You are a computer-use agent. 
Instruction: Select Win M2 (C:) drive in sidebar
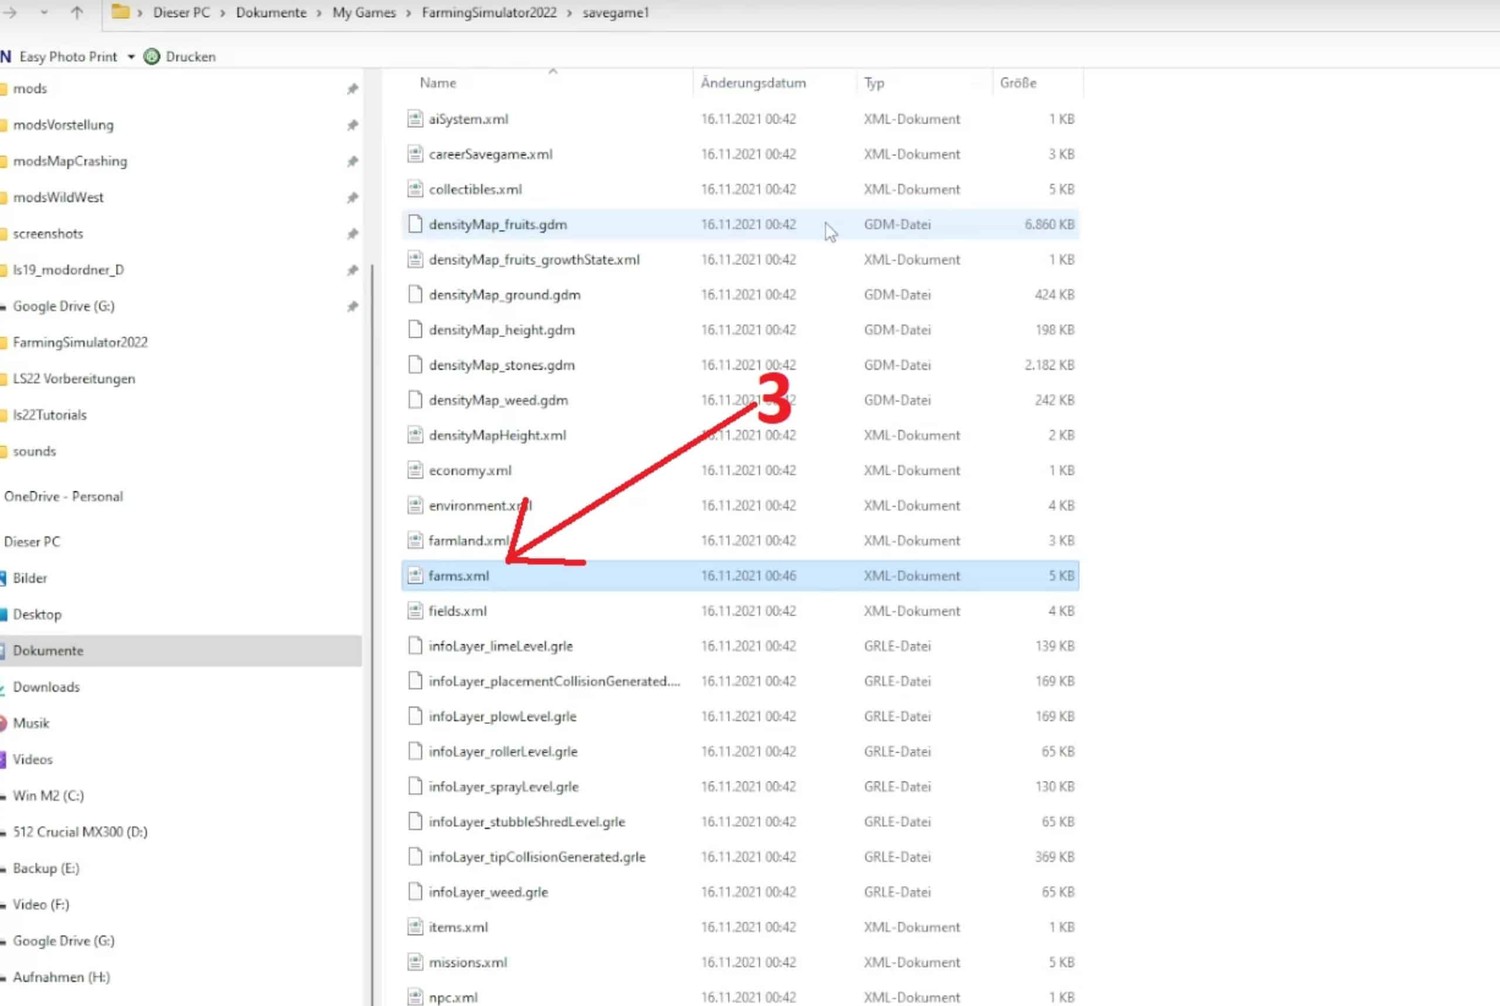(48, 796)
